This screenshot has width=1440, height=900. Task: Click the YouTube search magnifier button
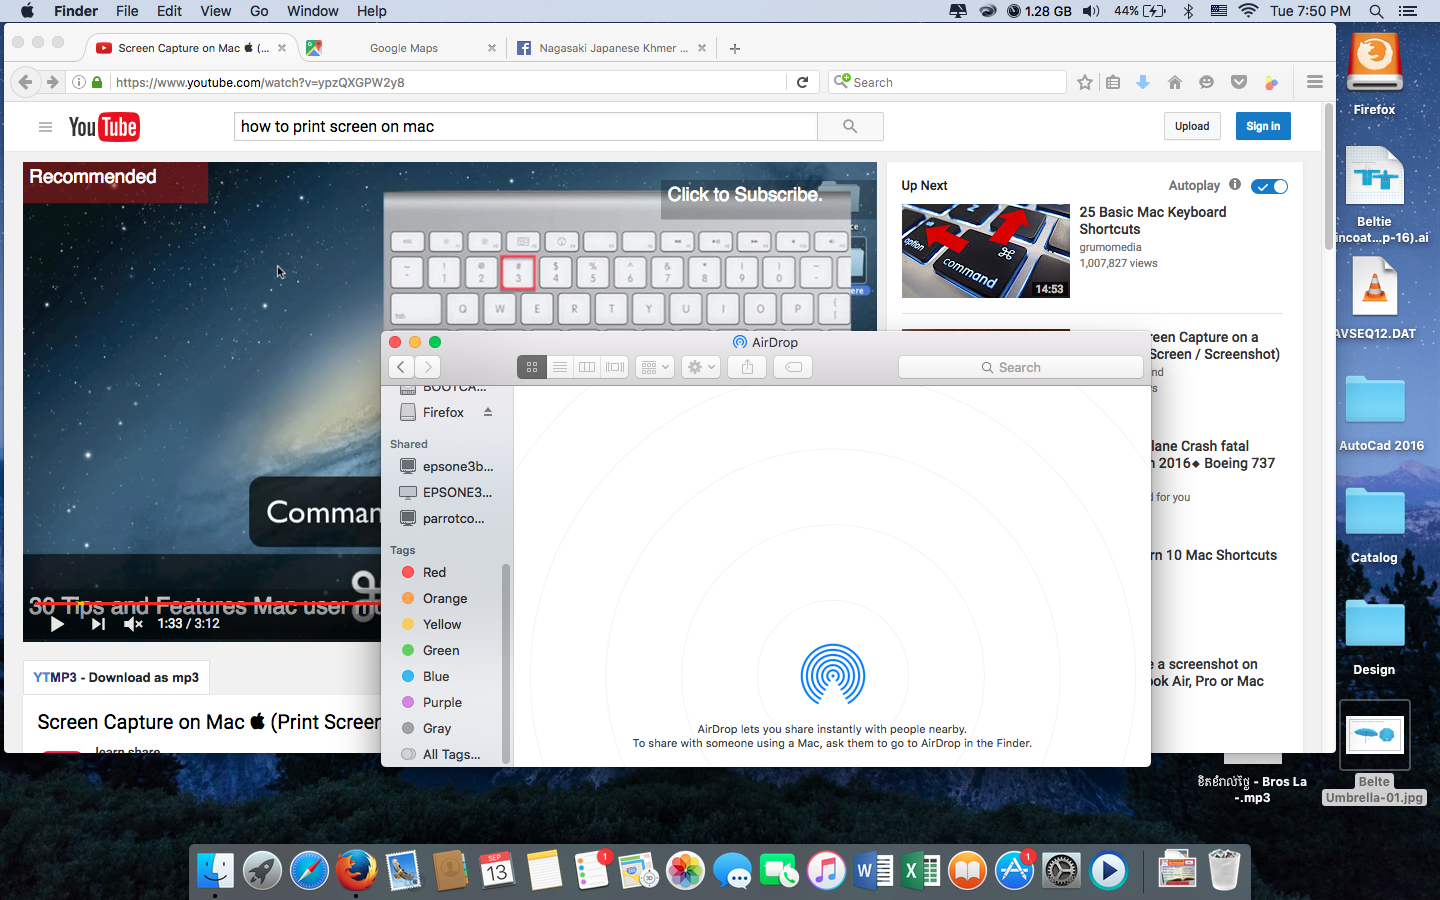850,126
